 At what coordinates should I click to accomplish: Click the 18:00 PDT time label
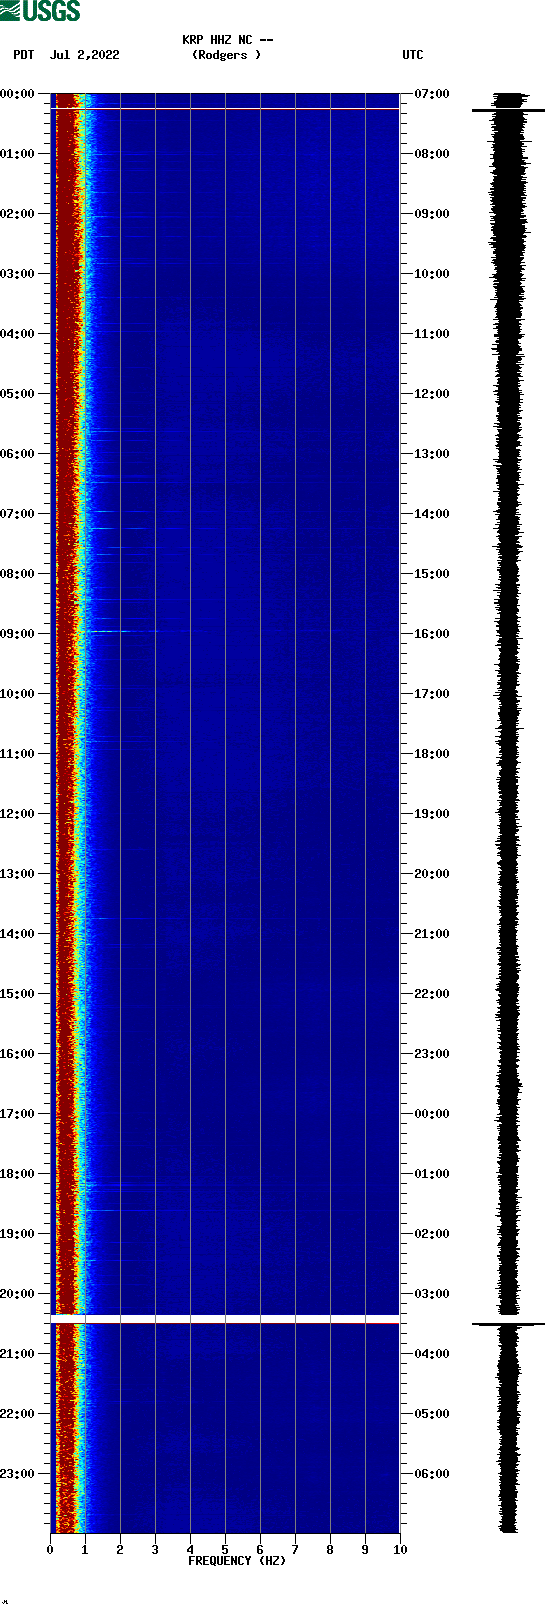click(18, 1174)
